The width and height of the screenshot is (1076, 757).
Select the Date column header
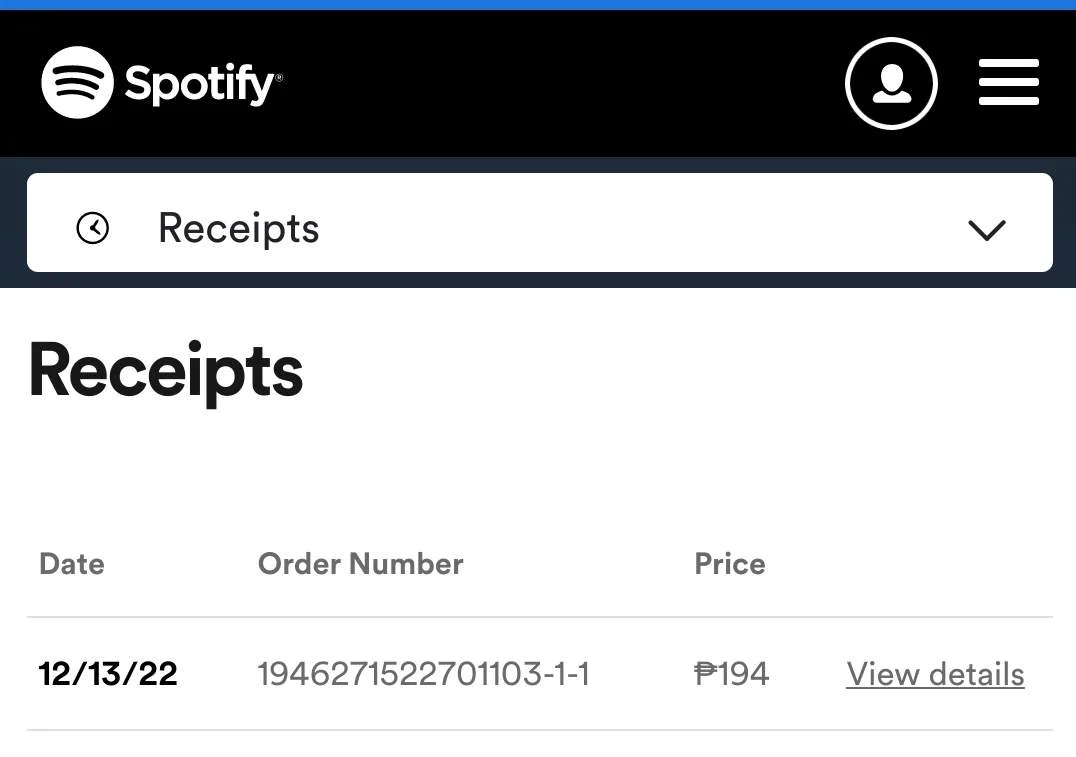pyautogui.click(x=72, y=564)
